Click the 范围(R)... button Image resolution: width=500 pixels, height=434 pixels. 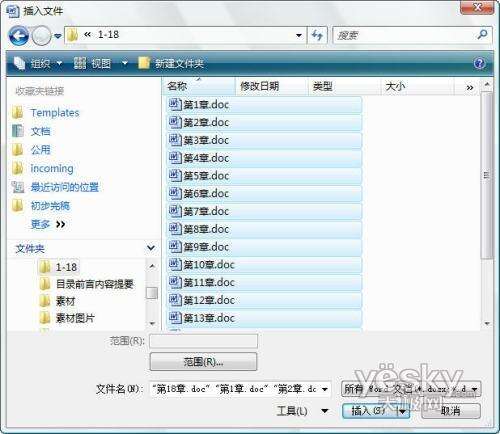[203, 362]
